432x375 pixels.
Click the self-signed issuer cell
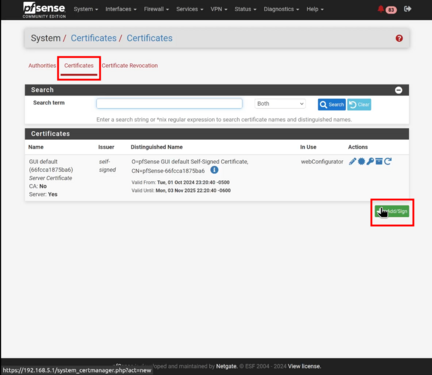point(107,166)
